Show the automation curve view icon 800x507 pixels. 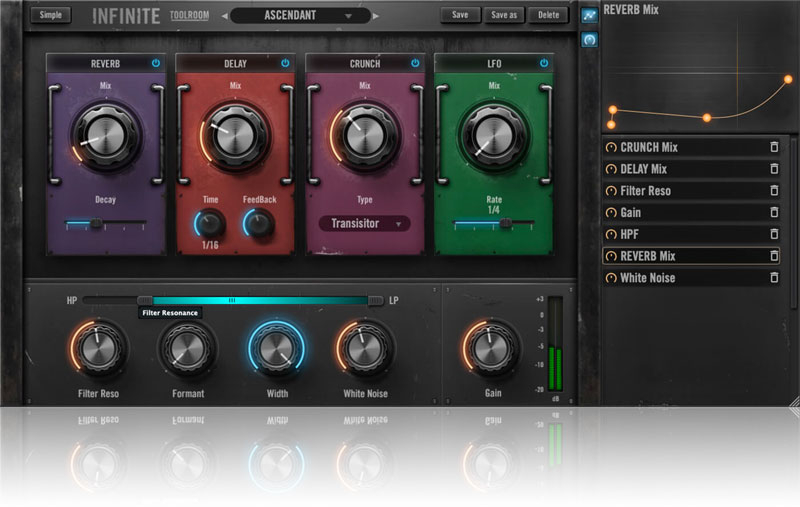[x=589, y=15]
